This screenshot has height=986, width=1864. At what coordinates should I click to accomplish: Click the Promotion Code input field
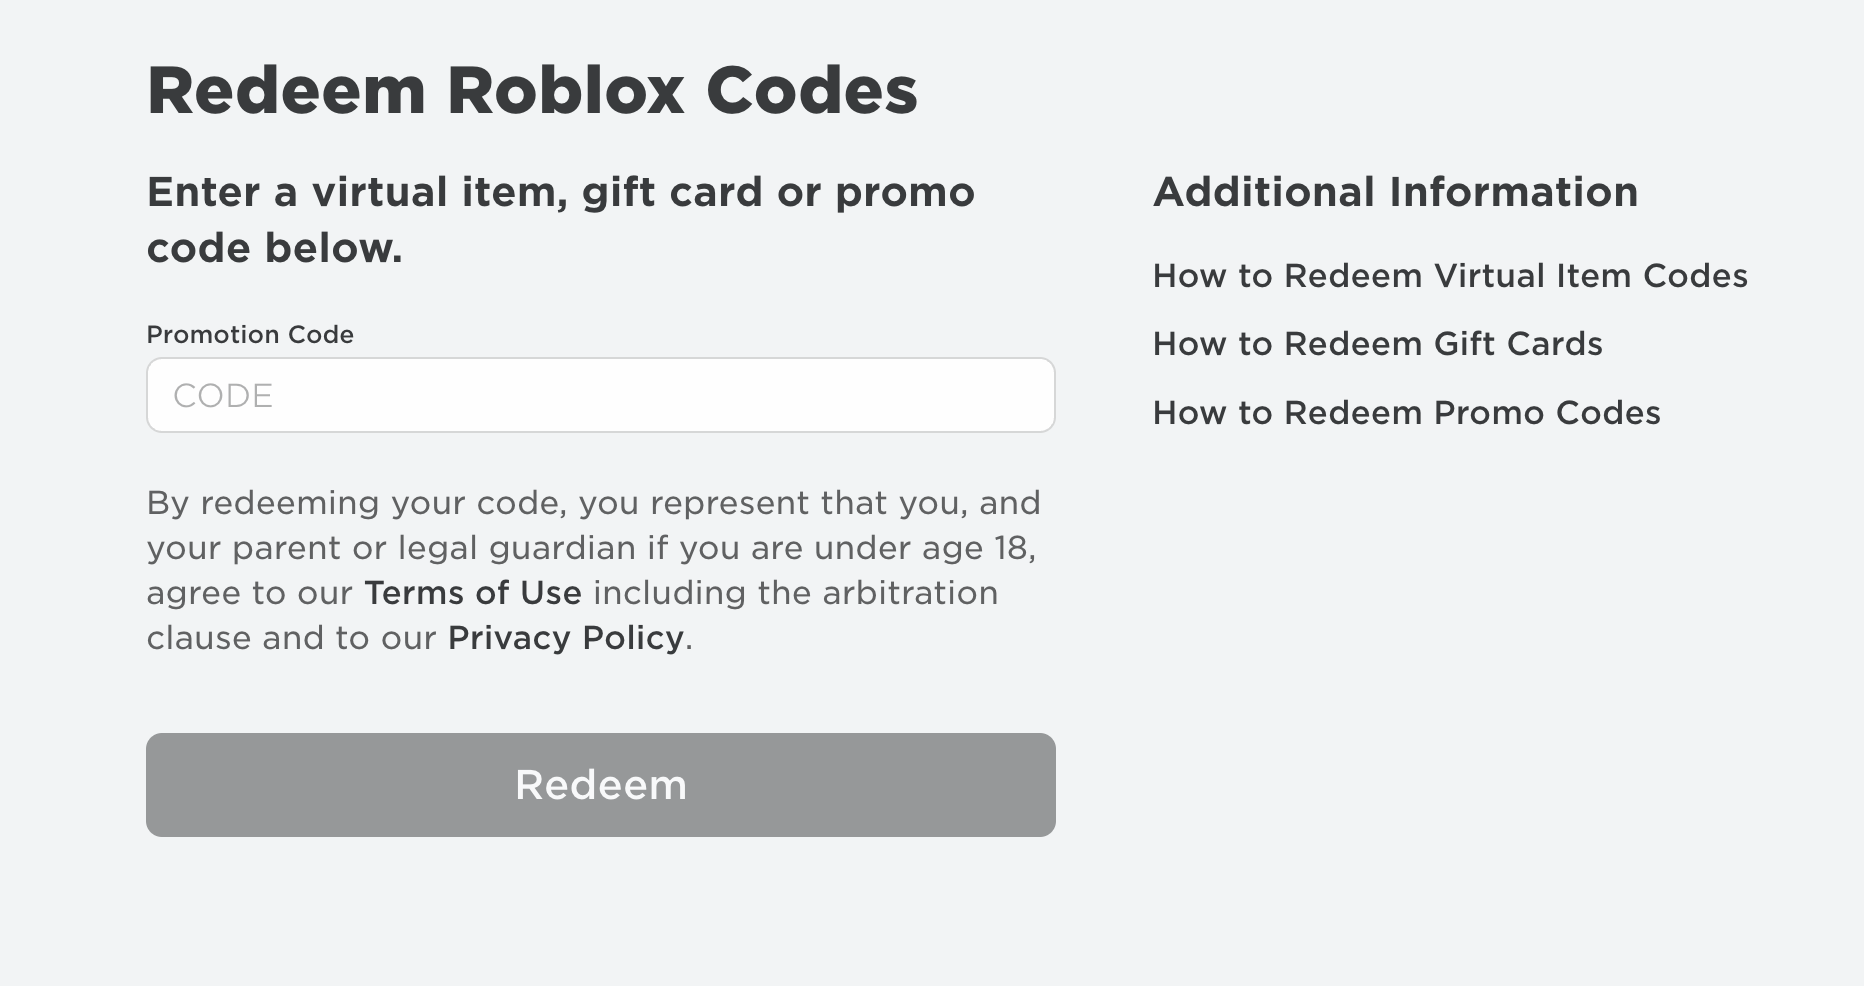600,395
